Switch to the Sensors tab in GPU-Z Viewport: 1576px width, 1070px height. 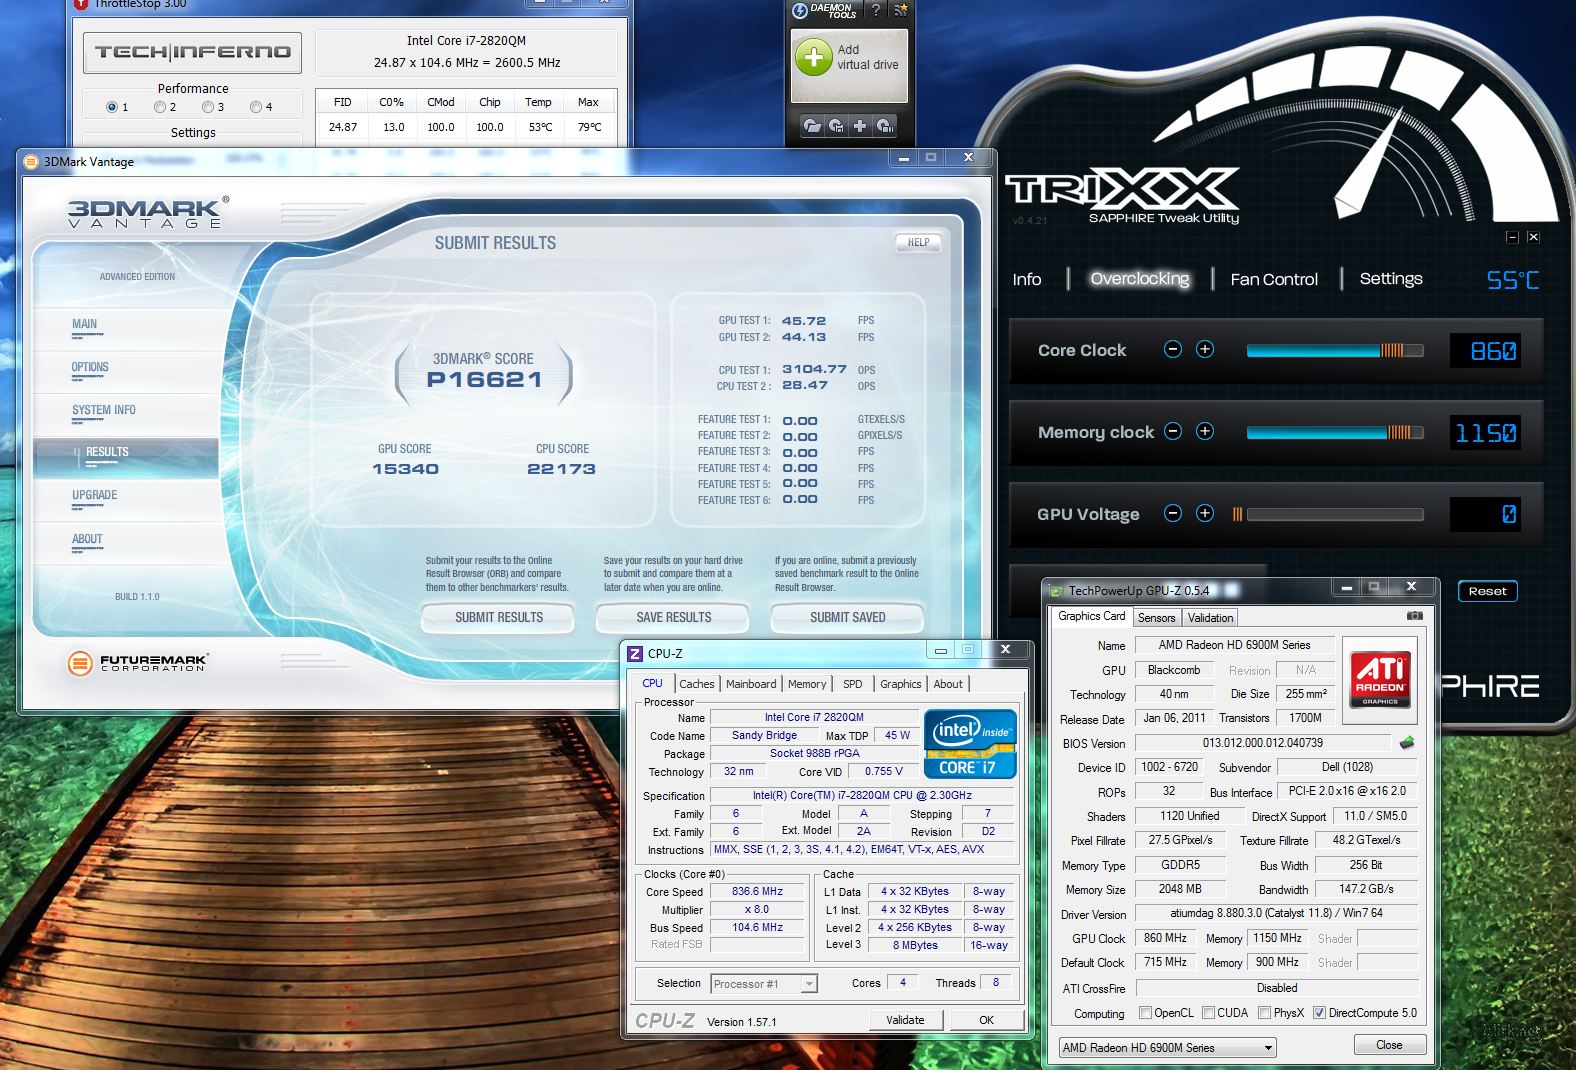coord(1157,618)
